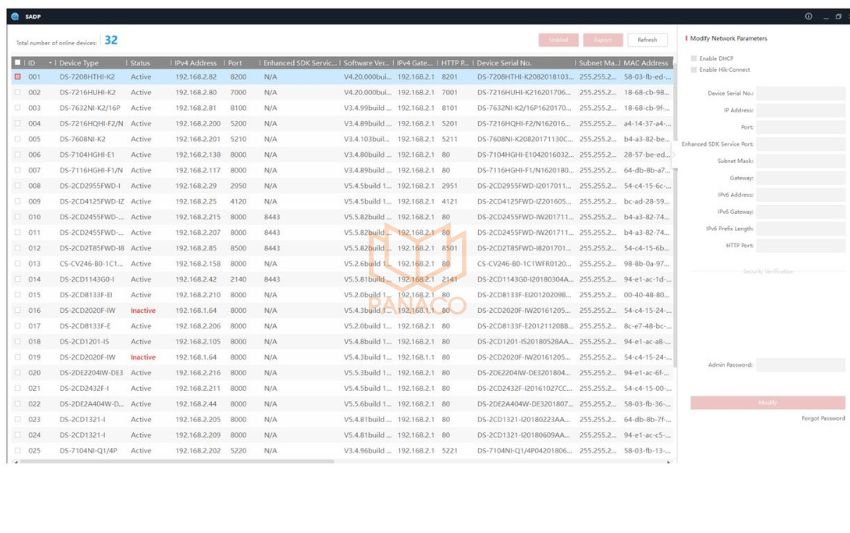Sort by the Enhanced SDK Service column header

300,63
